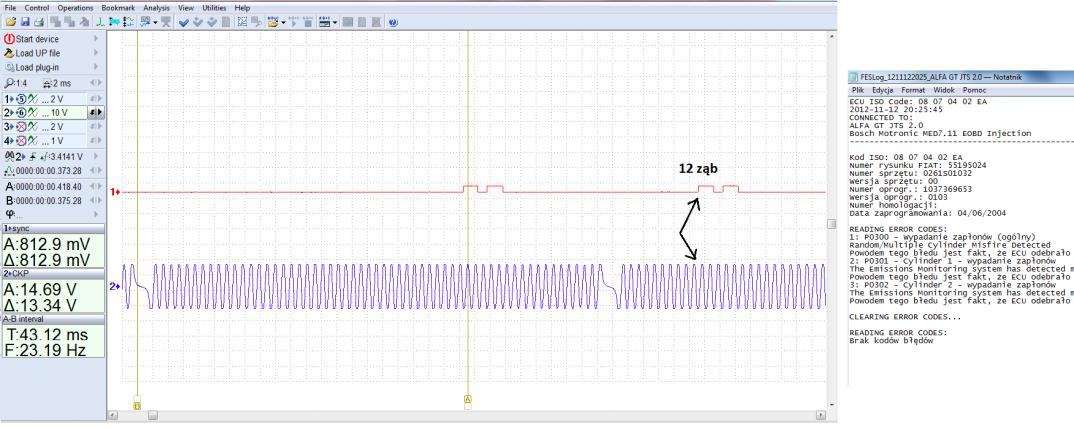Image resolution: width=1074 pixels, height=429 pixels.
Task: Click the Load plug-in button
Action: click(x=40, y=68)
